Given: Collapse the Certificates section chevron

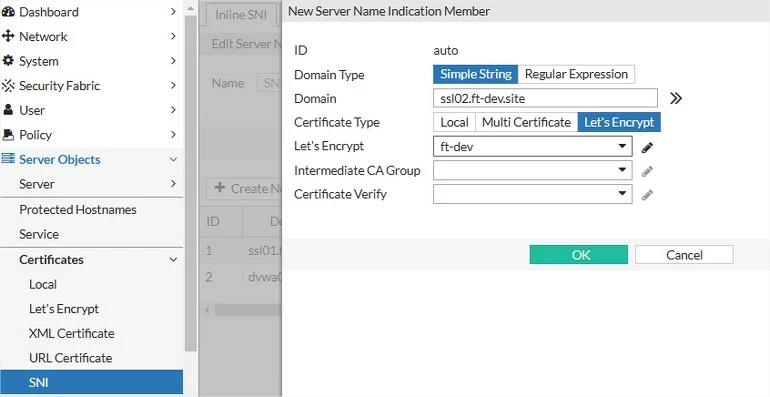Looking at the screenshot, I should point(173,259).
